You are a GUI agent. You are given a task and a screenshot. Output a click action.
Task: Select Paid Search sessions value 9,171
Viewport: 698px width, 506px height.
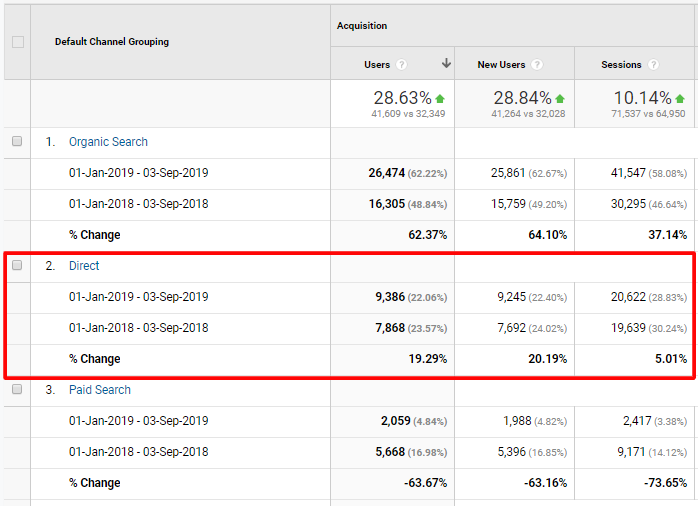click(631, 452)
